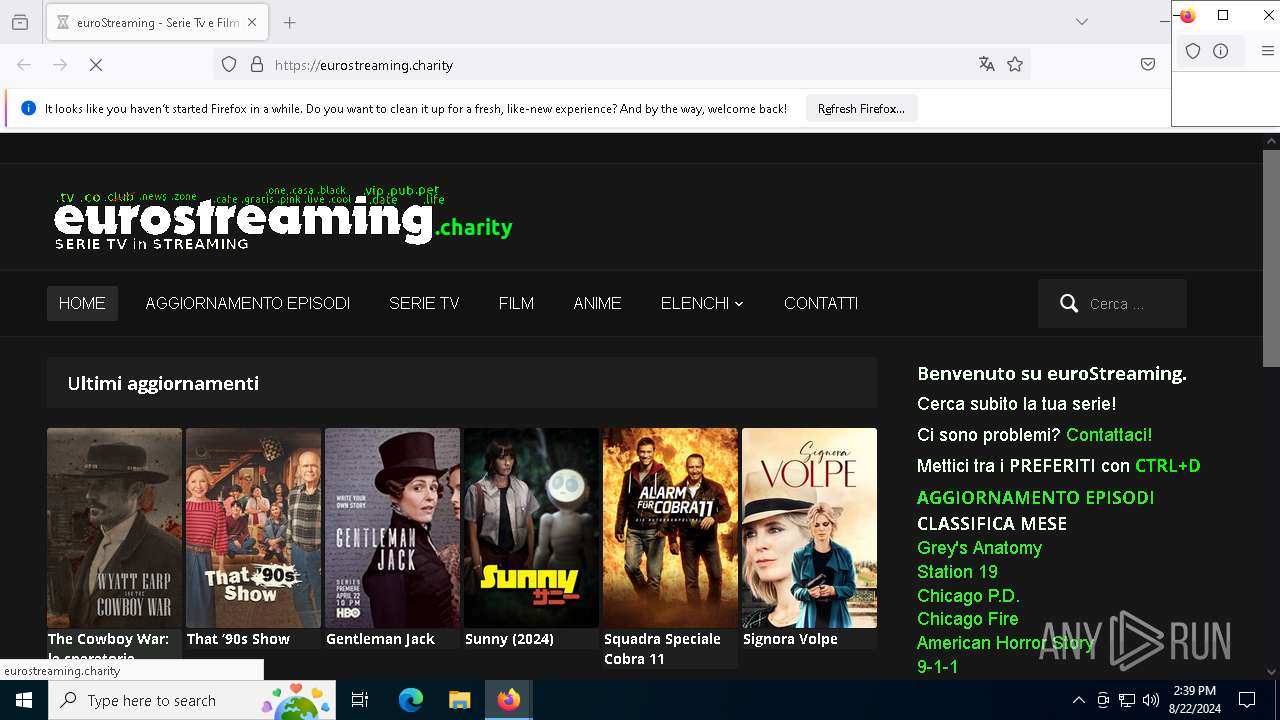Open Grey's Anatomy from the monthly ranking

click(980, 548)
